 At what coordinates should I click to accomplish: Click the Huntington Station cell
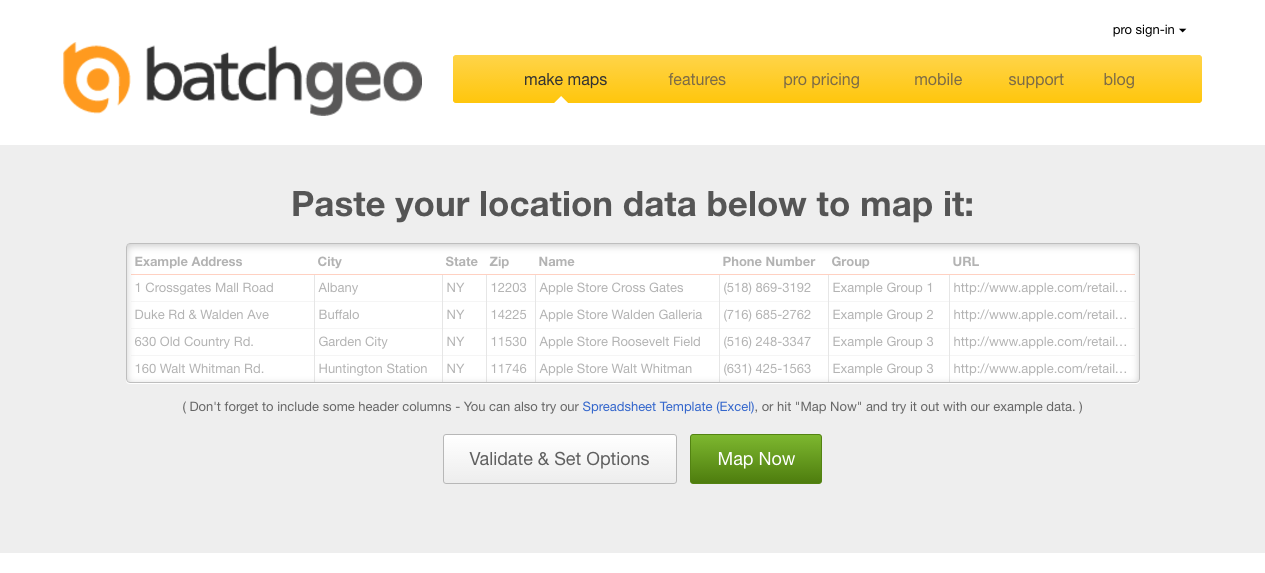pyautogui.click(x=379, y=369)
